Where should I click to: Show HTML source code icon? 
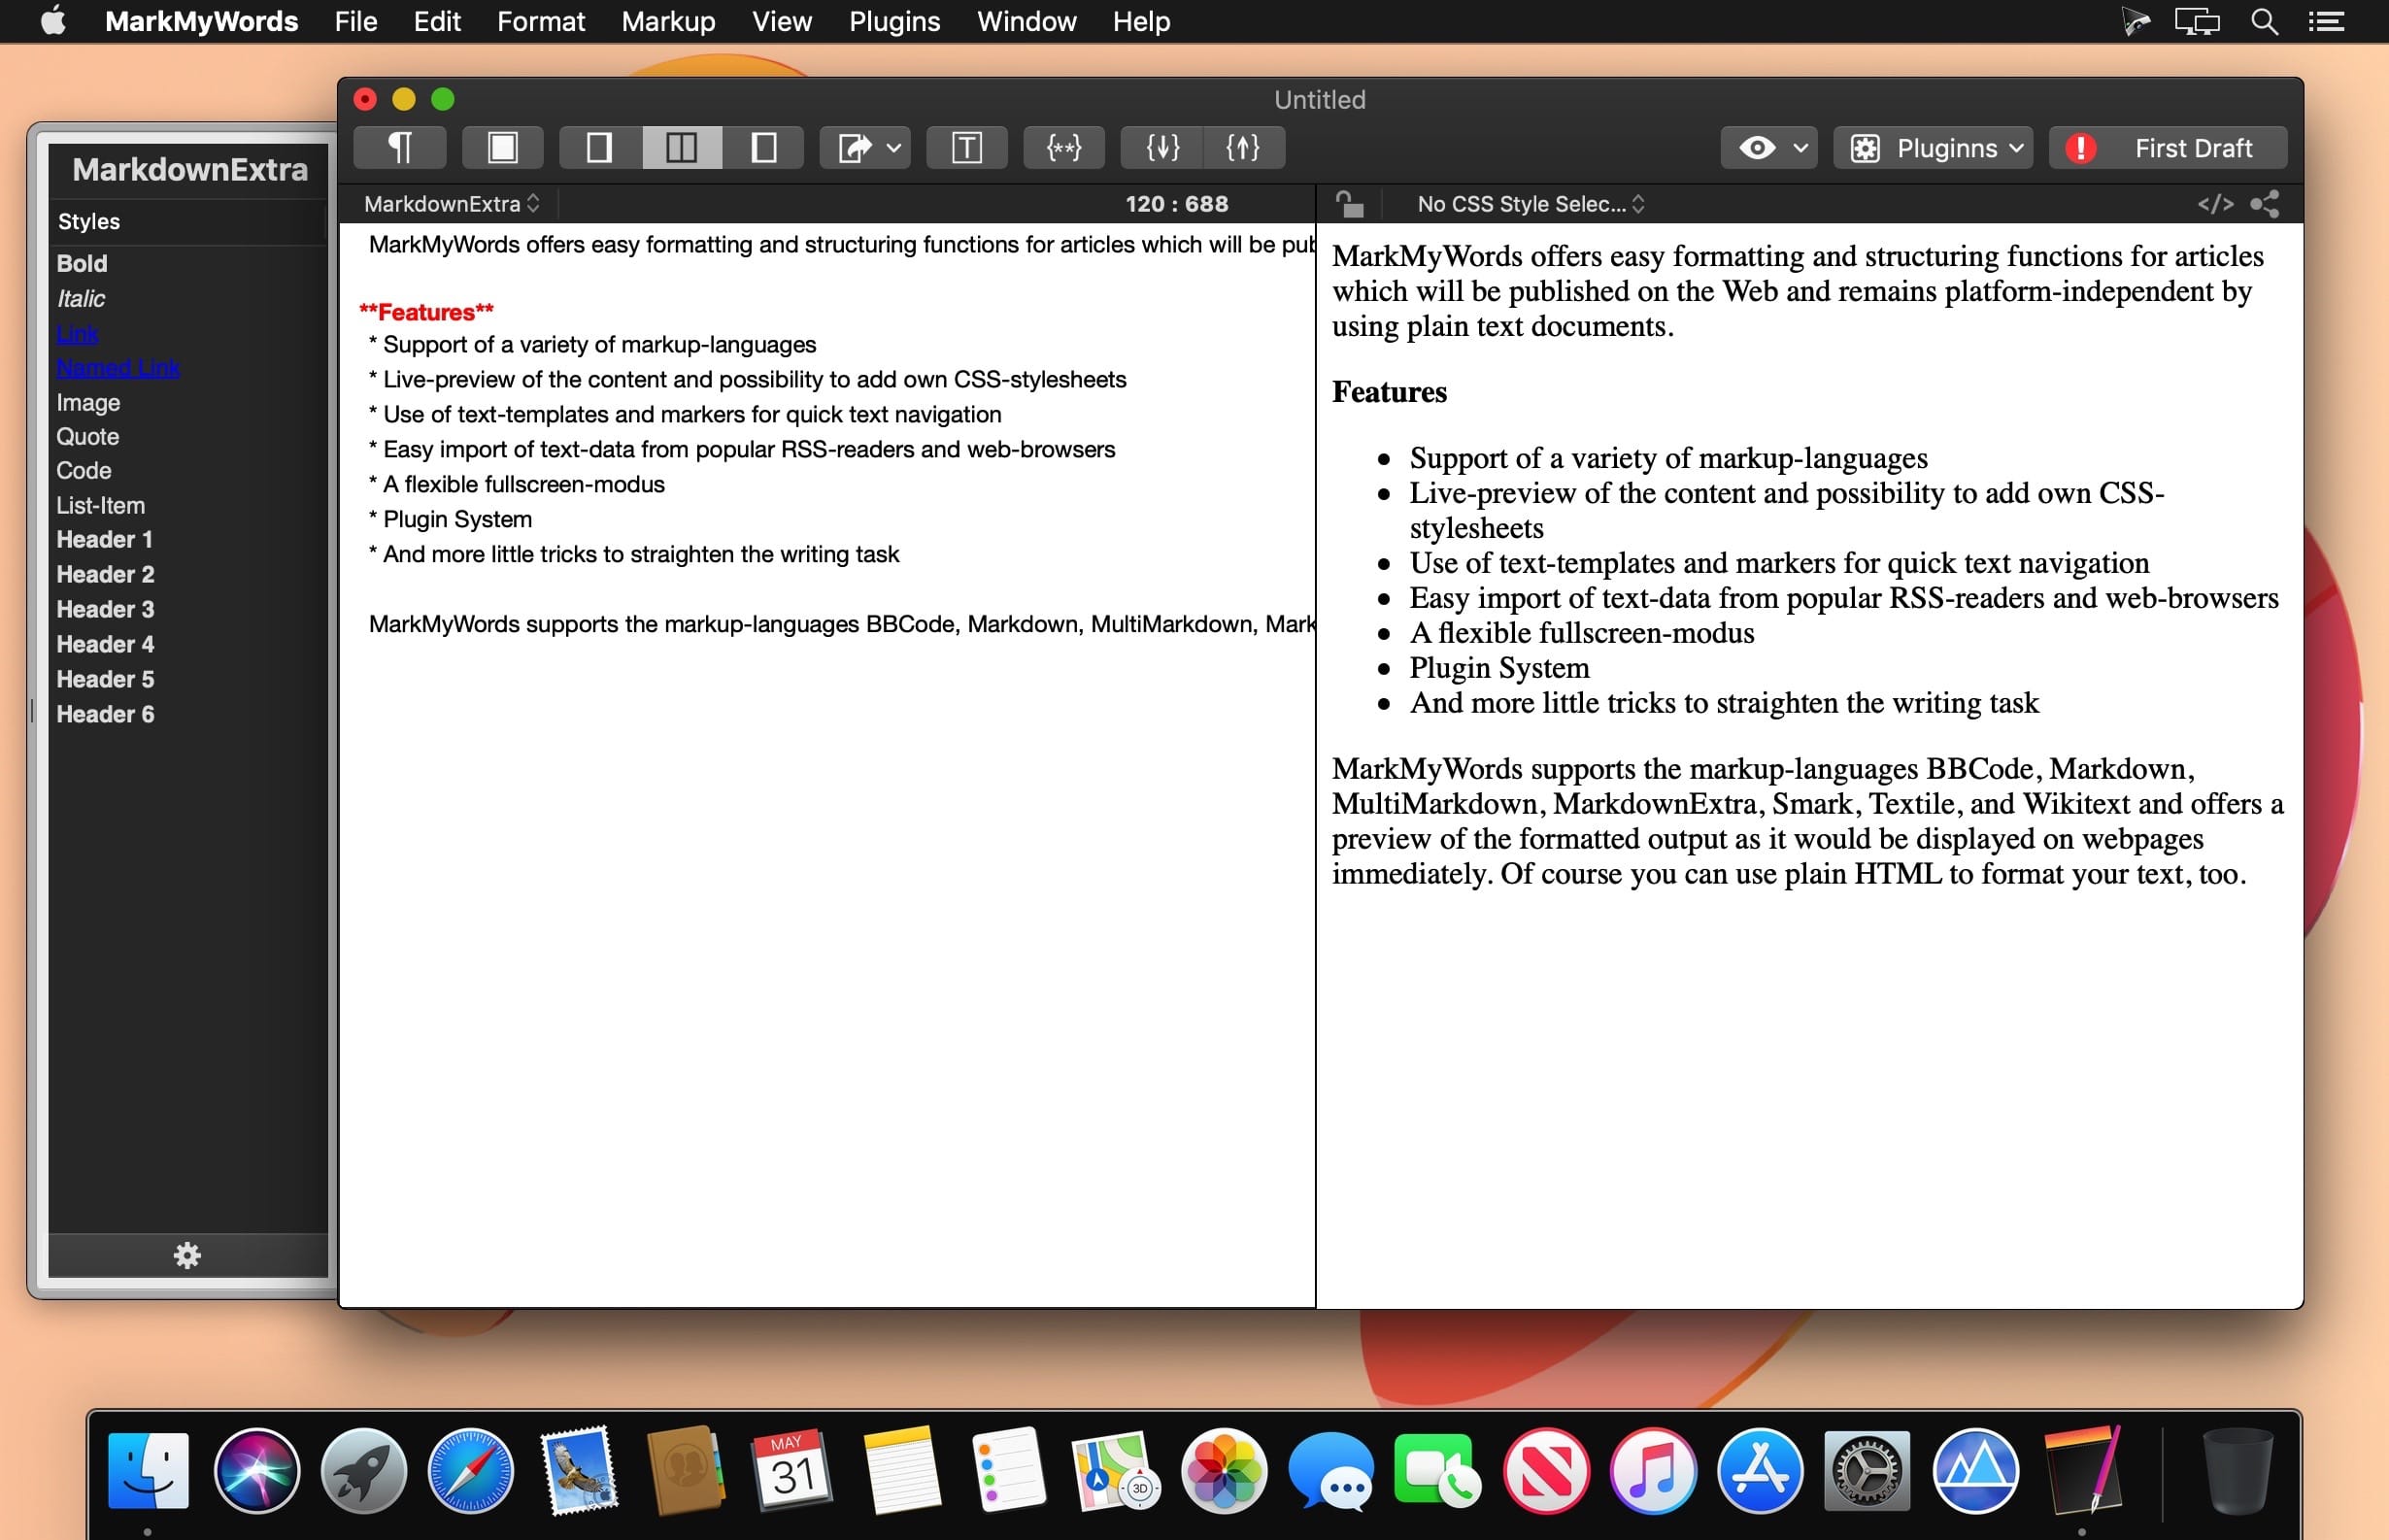point(2214,204)
